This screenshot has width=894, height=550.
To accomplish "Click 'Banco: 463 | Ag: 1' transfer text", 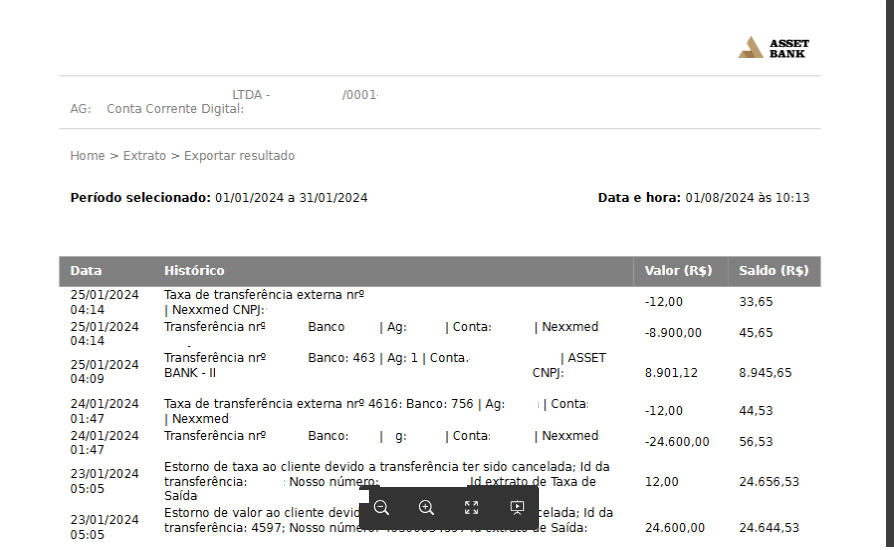I will (x=363, y=358).
